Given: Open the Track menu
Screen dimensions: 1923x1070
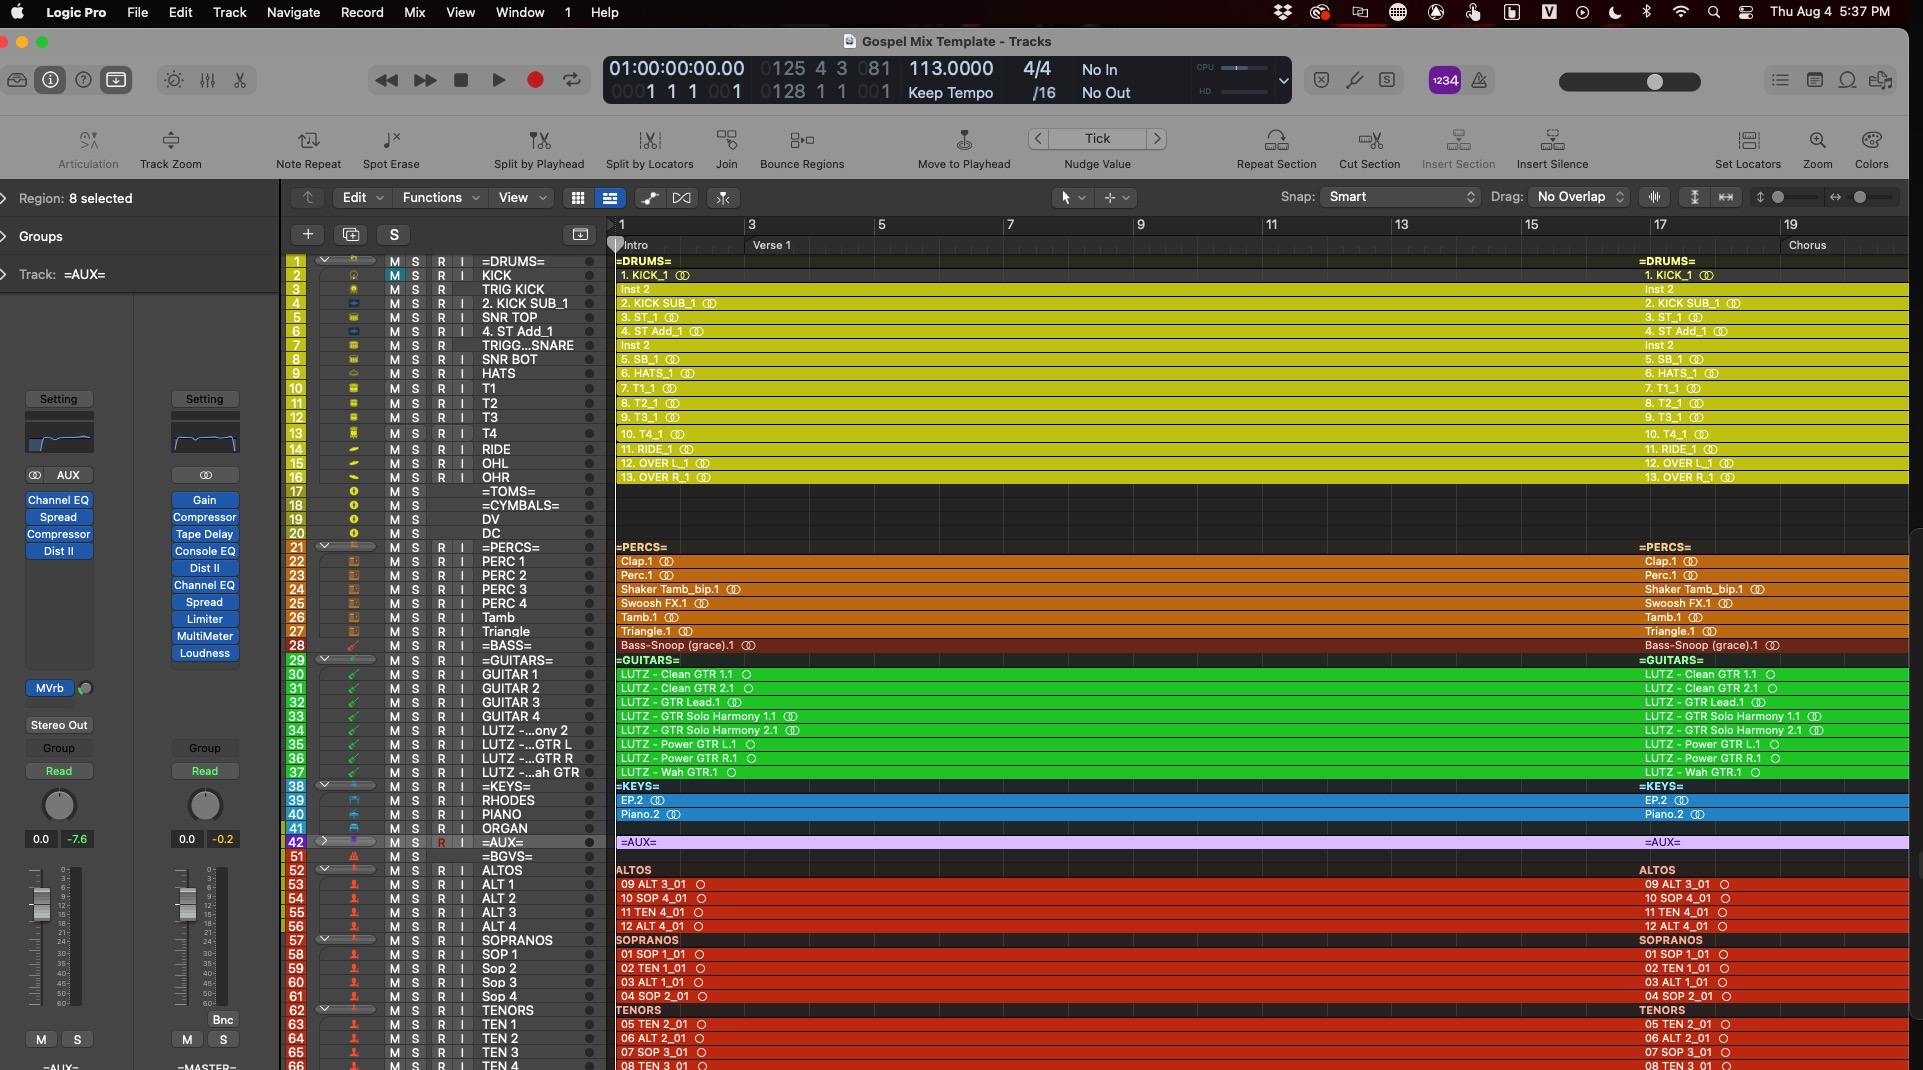Looking at the screenshot, I should coord(229,12).
